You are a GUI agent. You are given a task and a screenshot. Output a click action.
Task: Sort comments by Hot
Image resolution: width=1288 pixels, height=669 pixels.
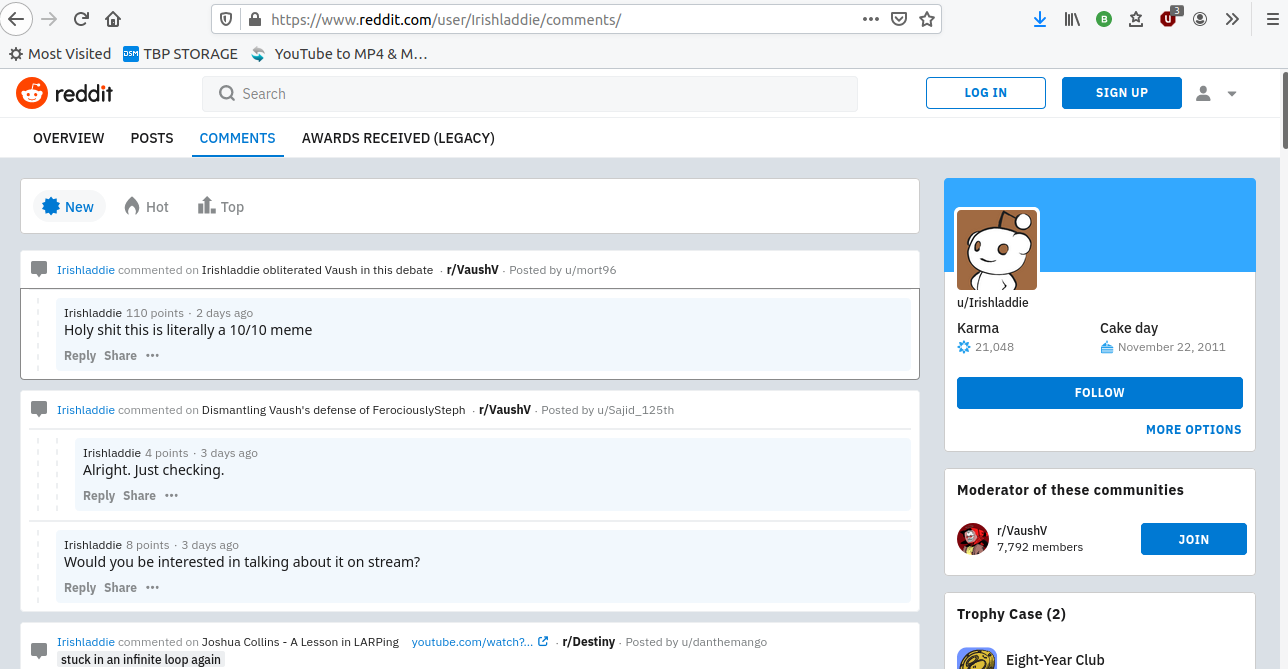pos(146,206)
